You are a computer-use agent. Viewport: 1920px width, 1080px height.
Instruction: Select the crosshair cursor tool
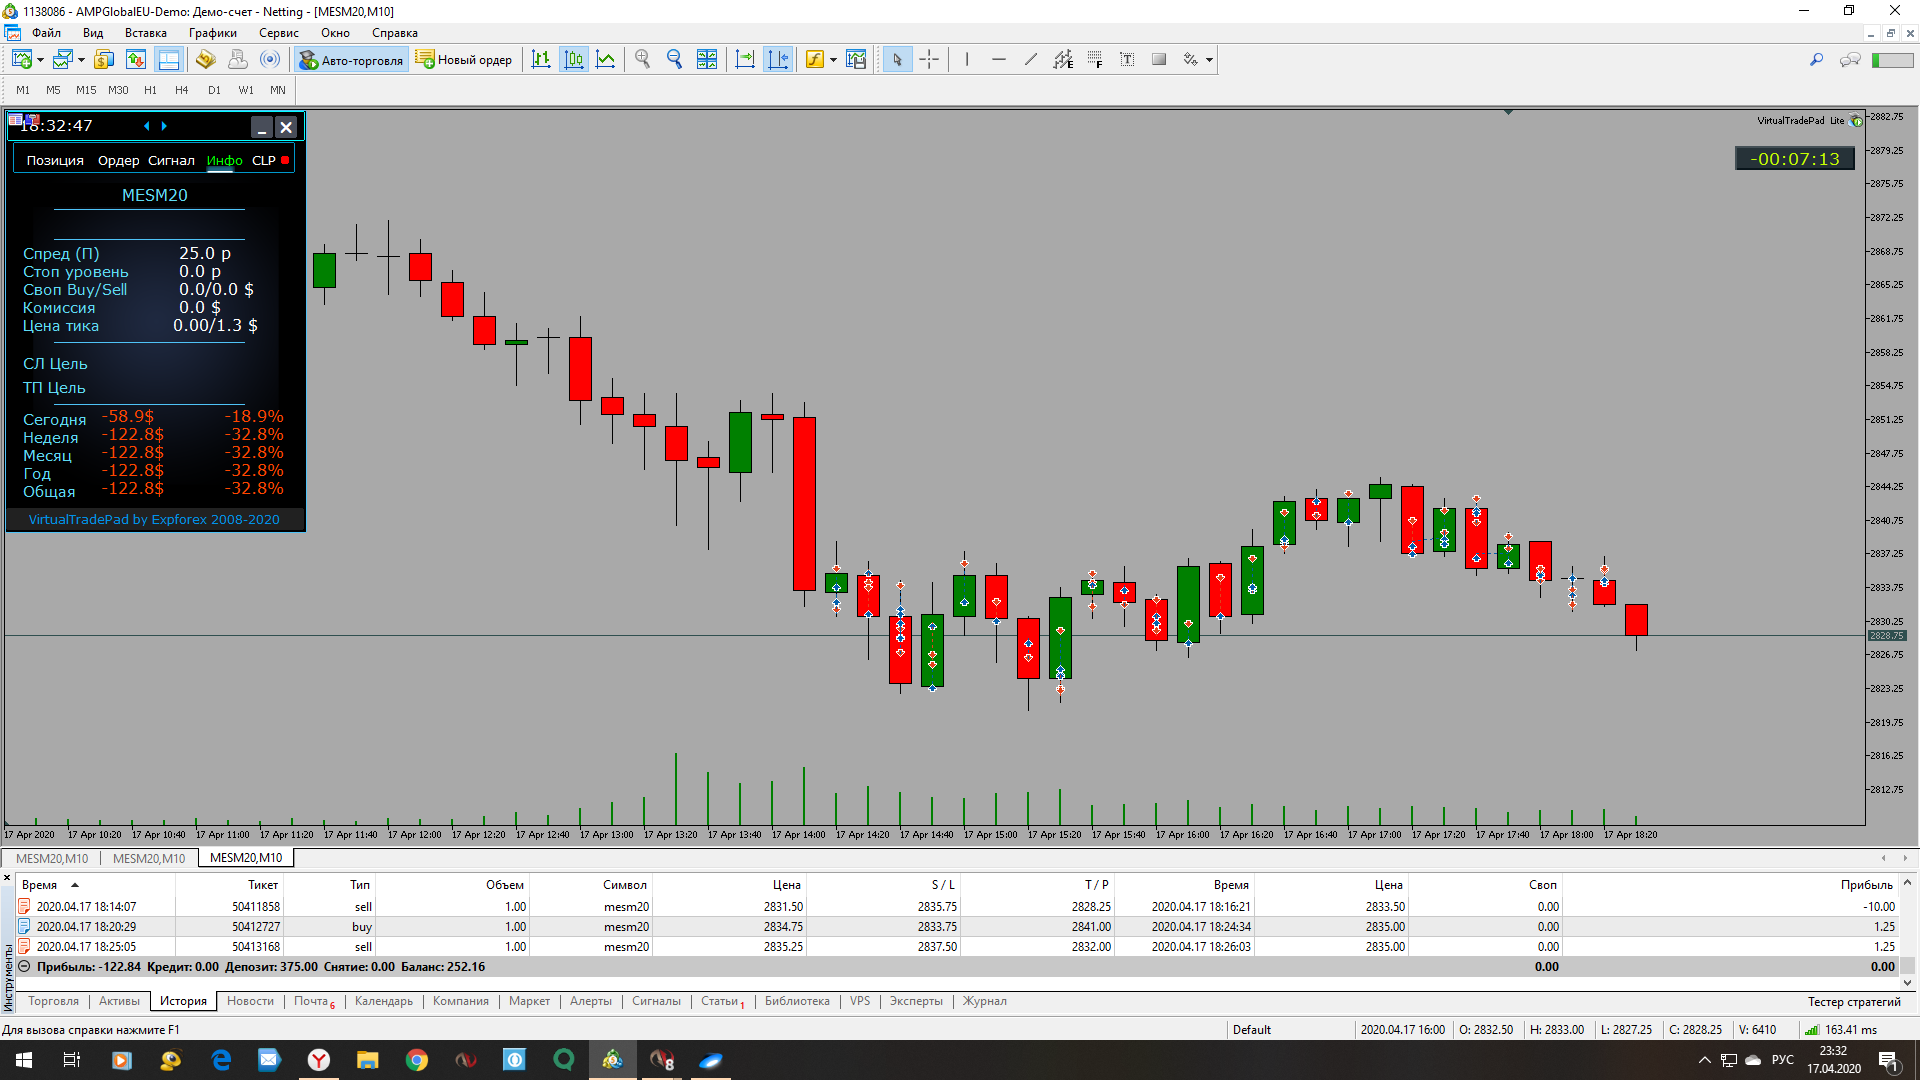pyautogui.click(x=929, y=60)
